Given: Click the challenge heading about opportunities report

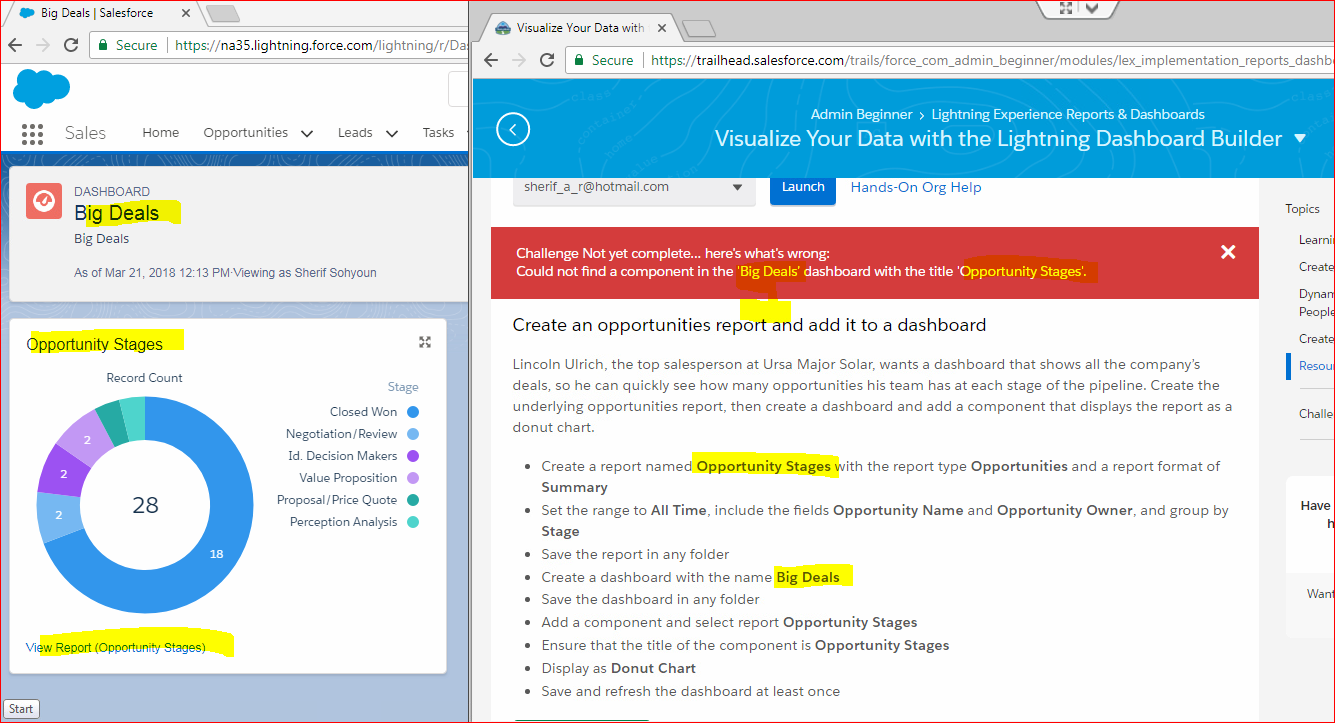Looking at the screenshot, I should (x=749, y=325).
